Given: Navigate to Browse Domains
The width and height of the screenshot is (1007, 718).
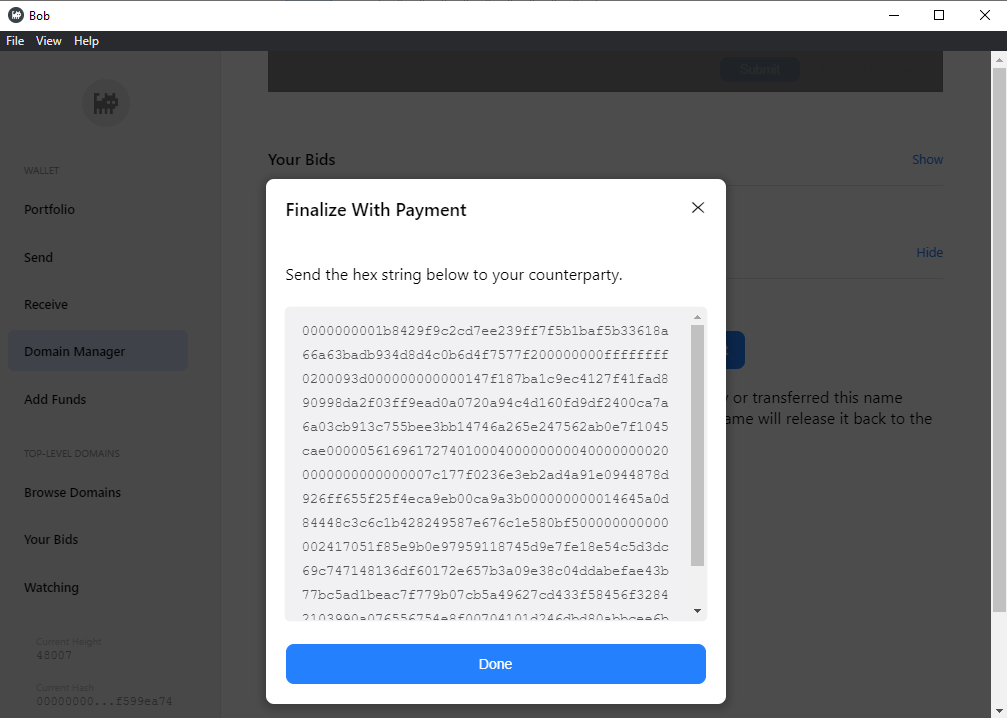Looking at the screenshot, I should [72, 493].
